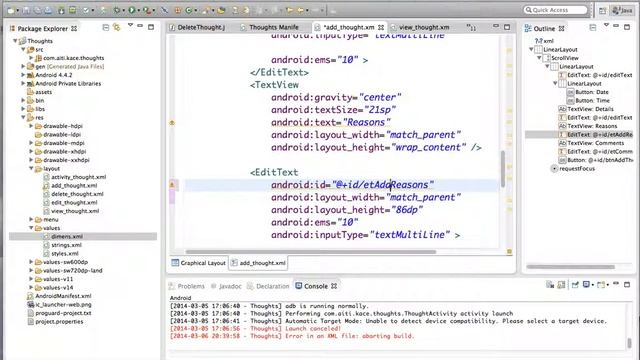
Task: Click the Debug bug icon in the toolbar
Action: click(117, 10)
